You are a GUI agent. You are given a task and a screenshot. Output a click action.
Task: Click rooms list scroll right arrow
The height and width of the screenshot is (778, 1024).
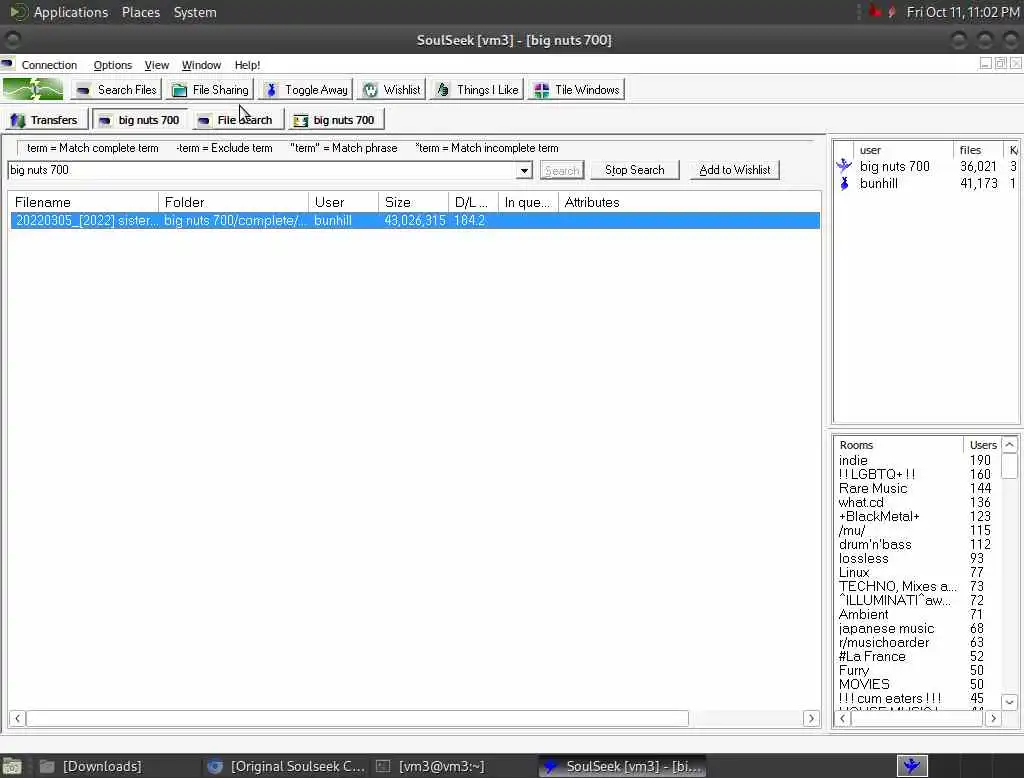pyautogui.click(x=993, y=719)
